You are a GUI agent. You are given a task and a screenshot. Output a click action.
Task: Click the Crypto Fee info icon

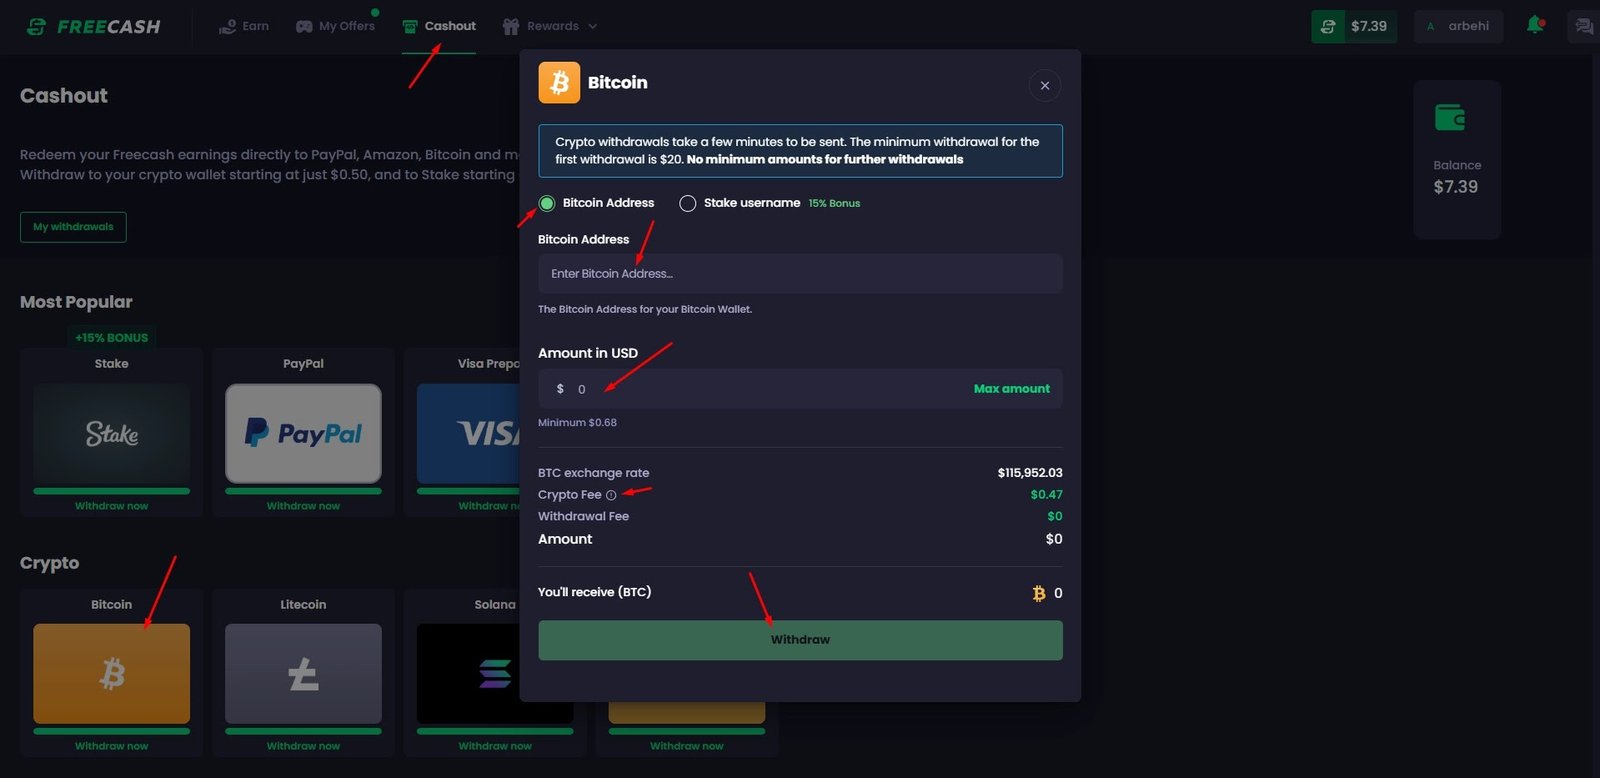click(x=611, y=495)
